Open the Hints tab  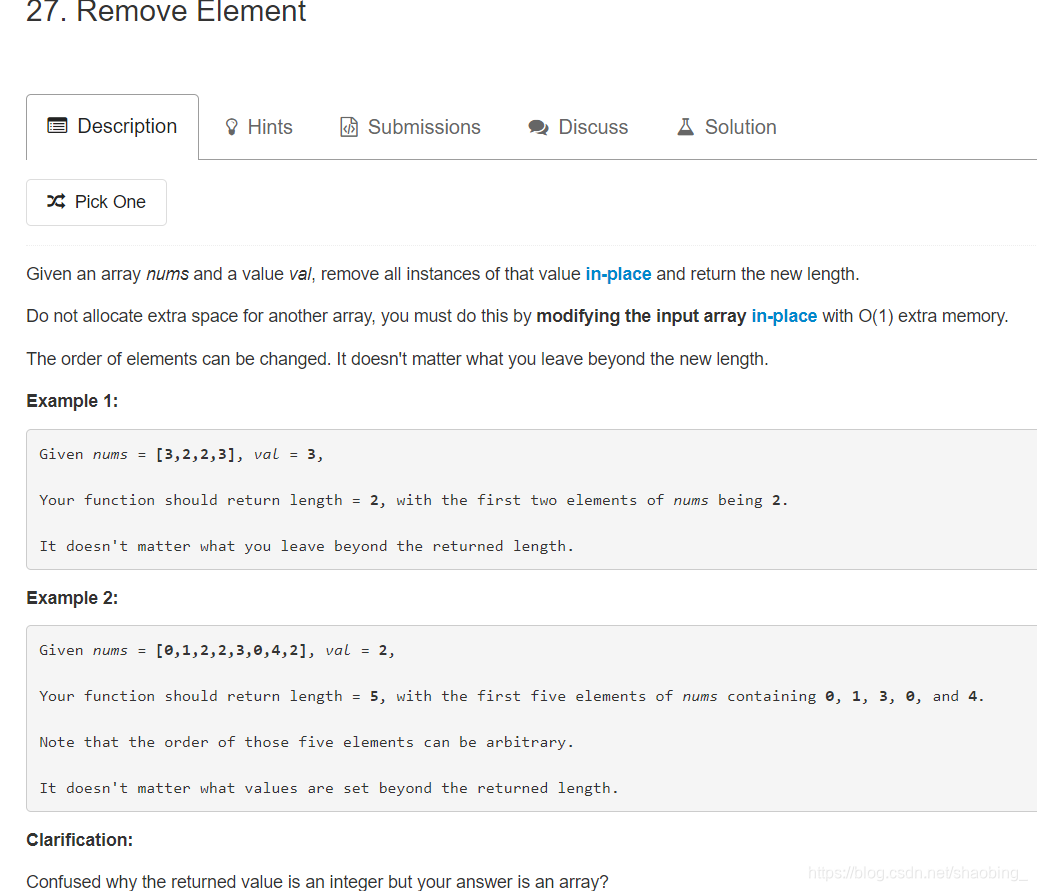coord(269,127)
